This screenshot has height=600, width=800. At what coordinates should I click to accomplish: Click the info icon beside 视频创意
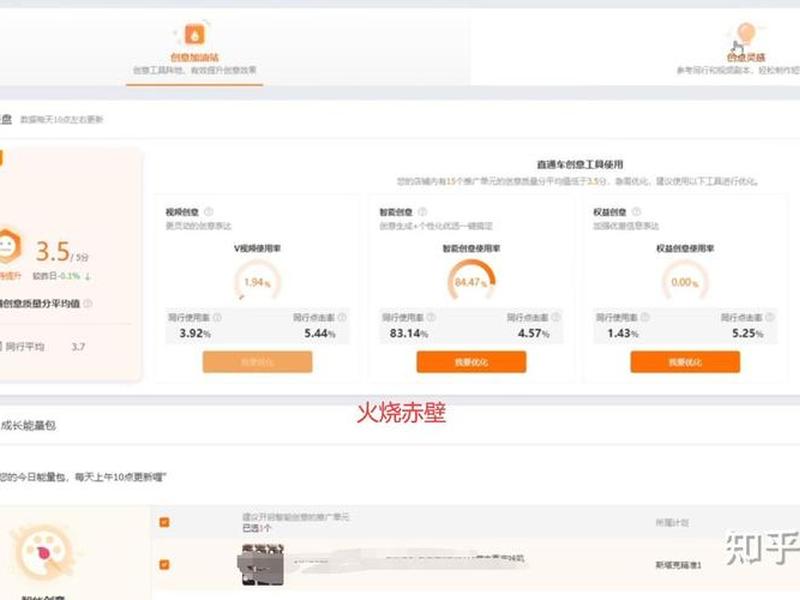point(209,212)
